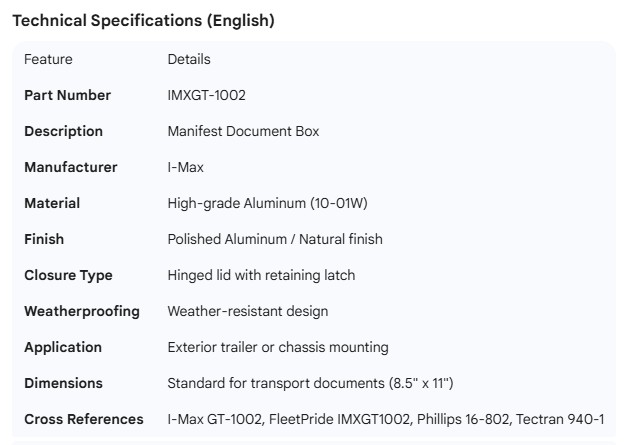Click the Technical Specifications (English) heading

pyautogui.click(x=143, y=21)
